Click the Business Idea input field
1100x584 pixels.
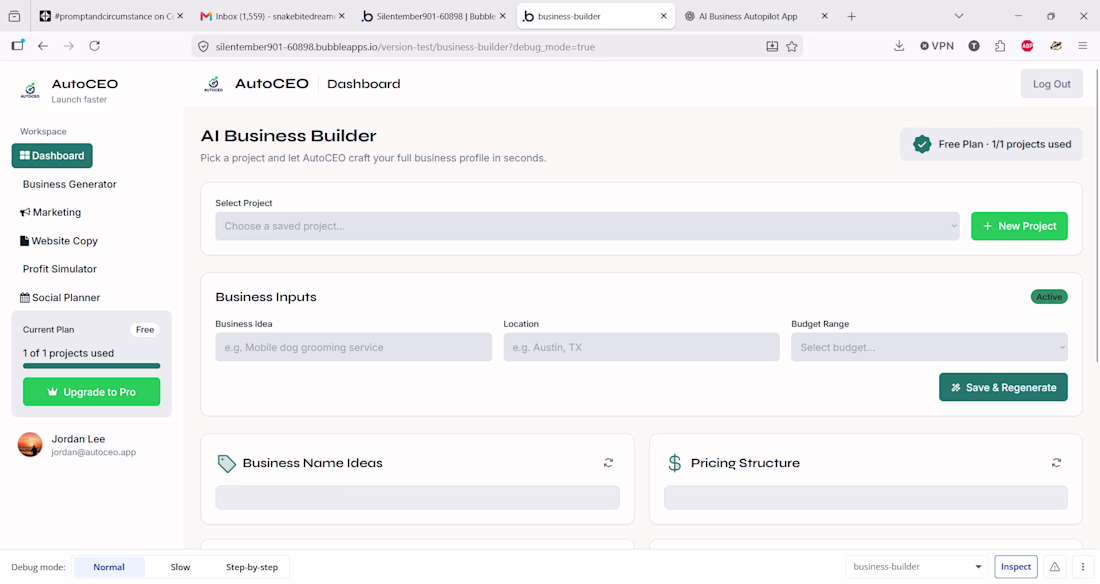[x=354, y=347]
